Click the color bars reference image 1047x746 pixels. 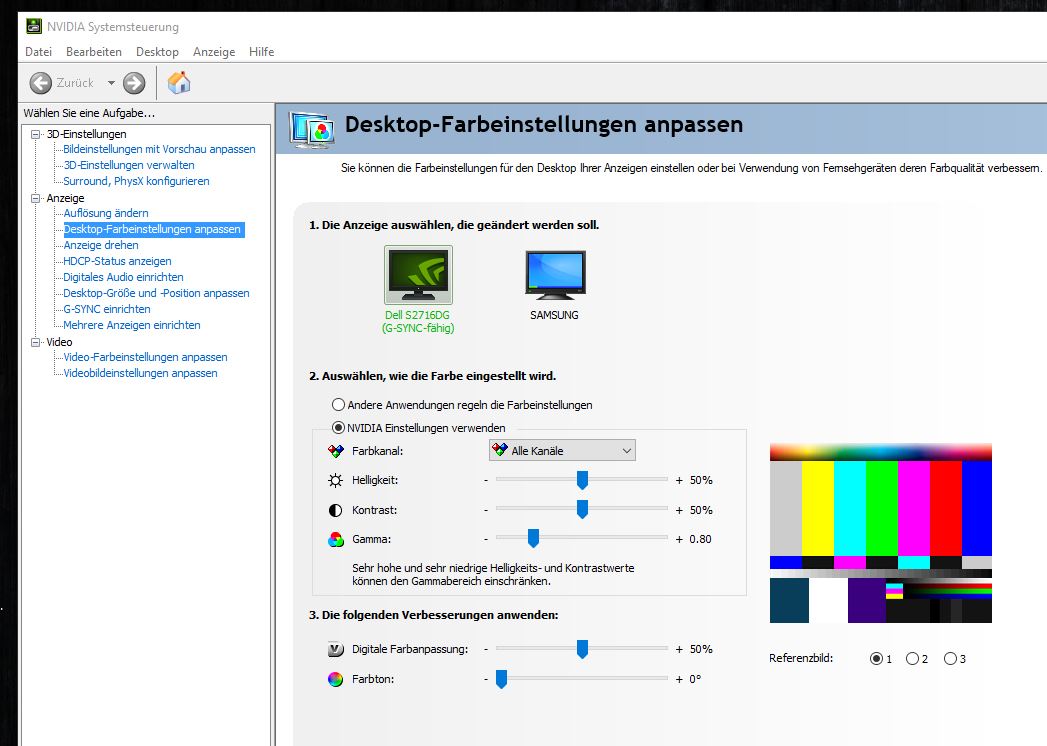880,533
